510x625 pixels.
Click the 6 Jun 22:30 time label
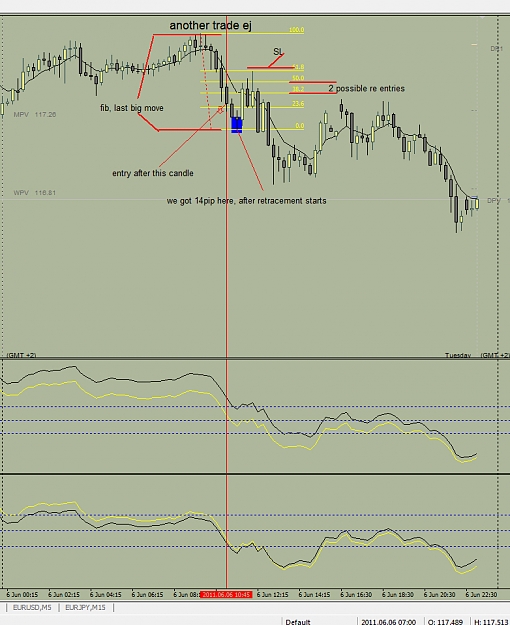pos(481,595)
